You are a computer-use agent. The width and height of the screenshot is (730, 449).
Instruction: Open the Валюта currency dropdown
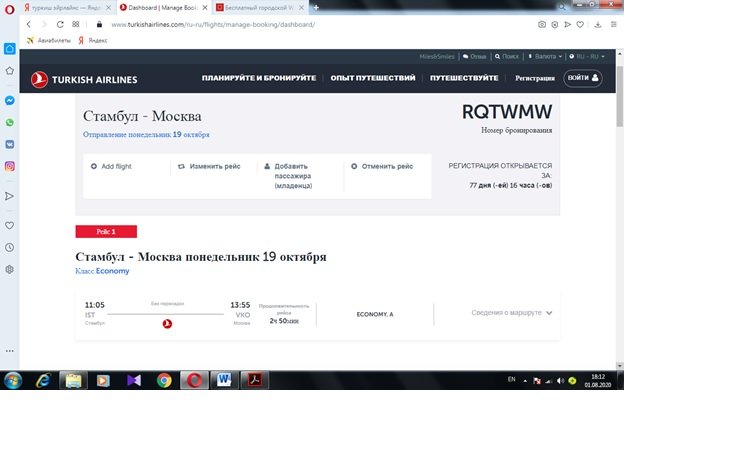click(x=545, y=56)
